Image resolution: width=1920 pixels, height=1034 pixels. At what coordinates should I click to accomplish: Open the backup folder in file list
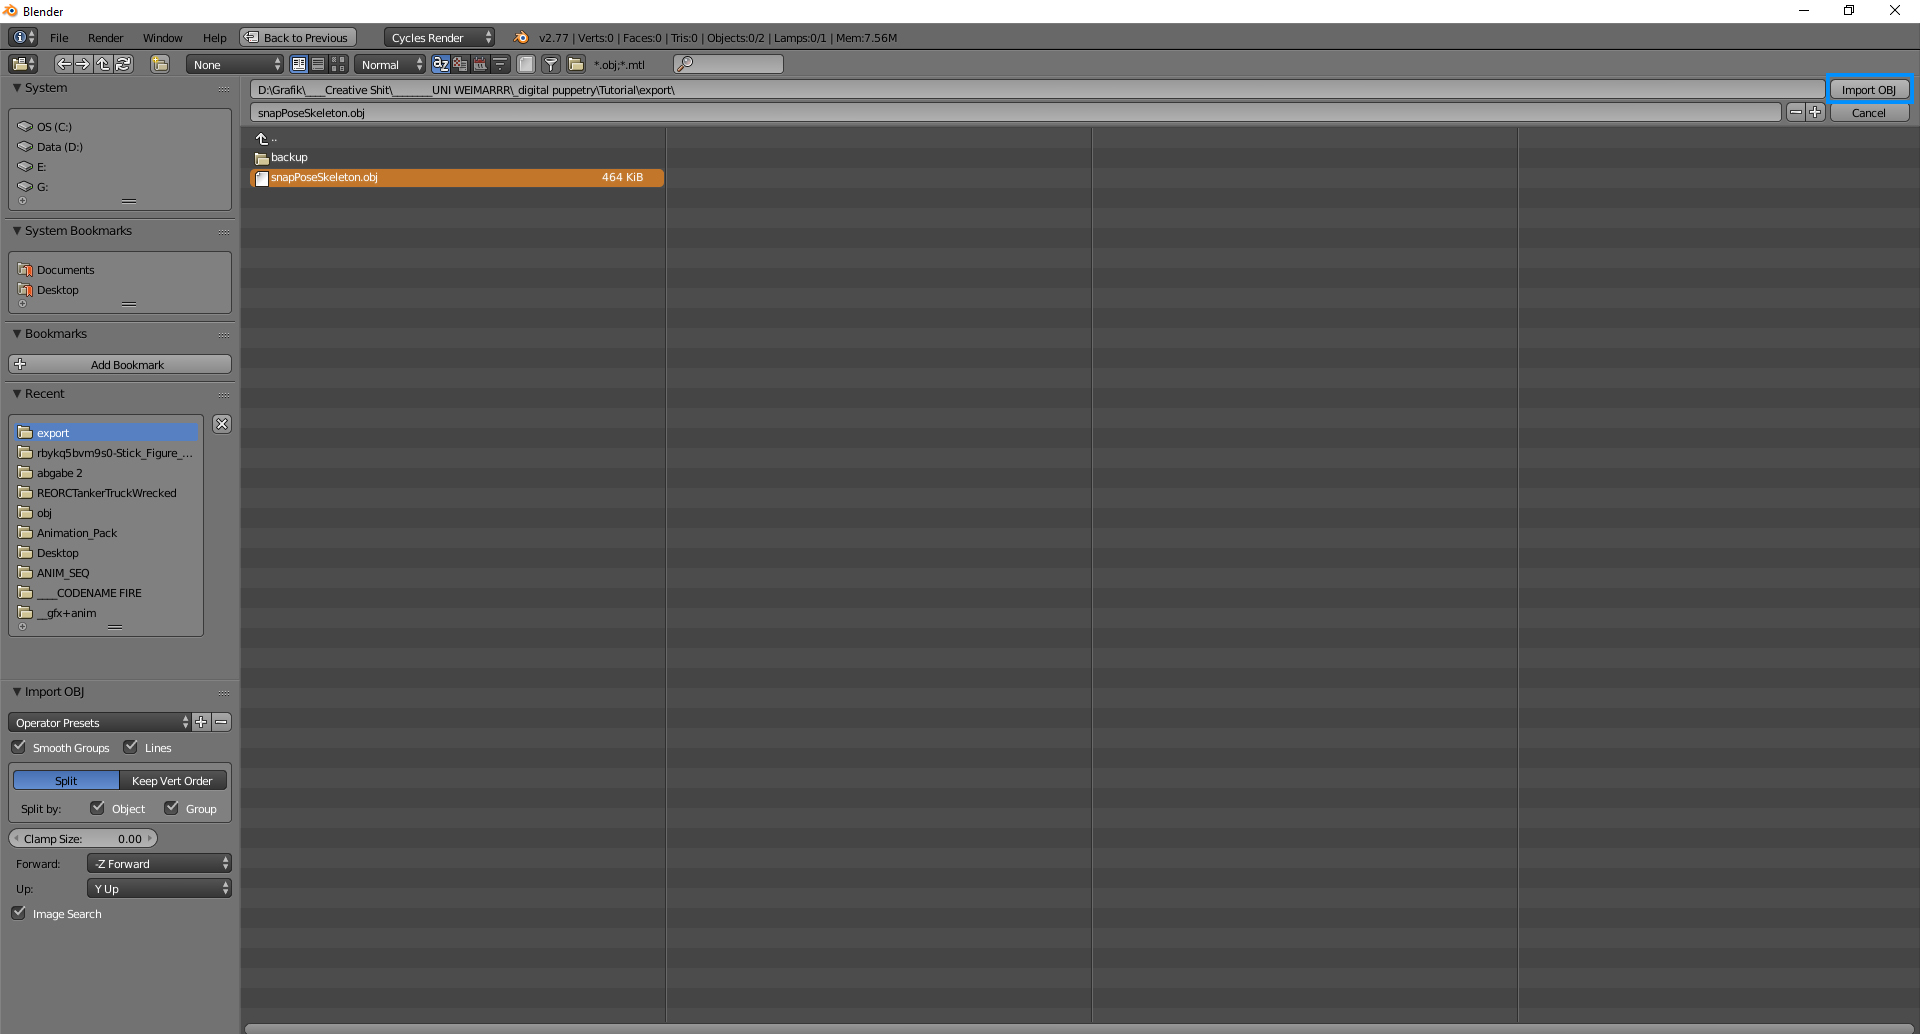tap(289, 158)
